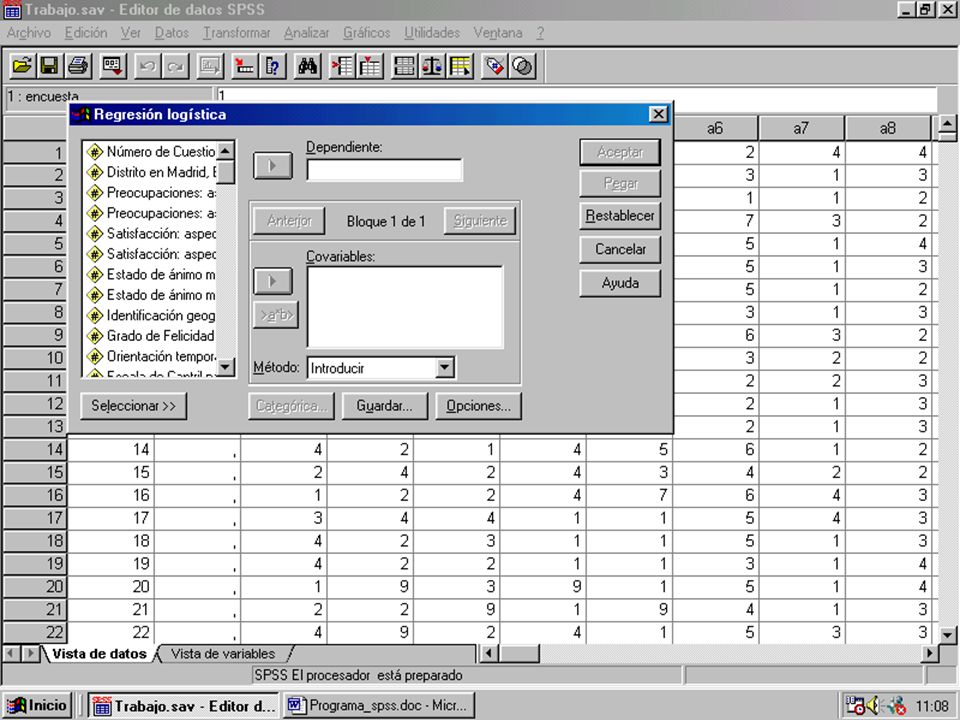Click the Insert Case toolbar icon
Image resolution: width=960 pixels, height=720 pixels.
coord(342,66)
